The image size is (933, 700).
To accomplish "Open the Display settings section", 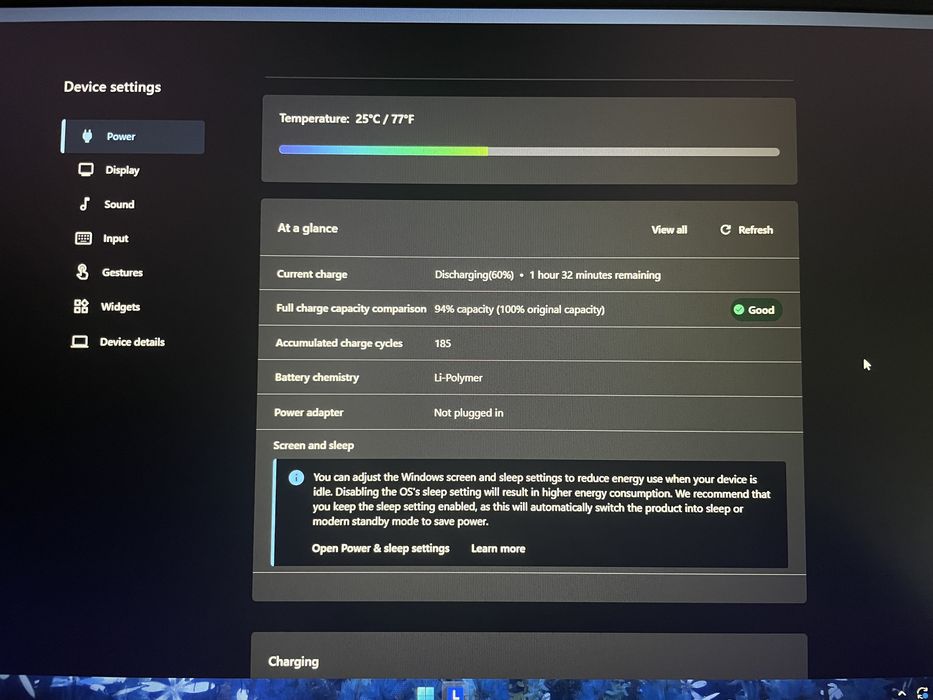I will 109,170.
